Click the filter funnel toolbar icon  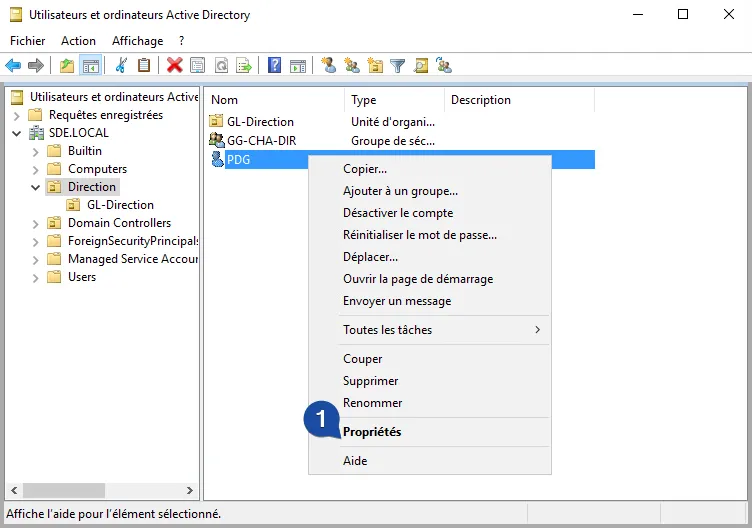click(398, 66)
